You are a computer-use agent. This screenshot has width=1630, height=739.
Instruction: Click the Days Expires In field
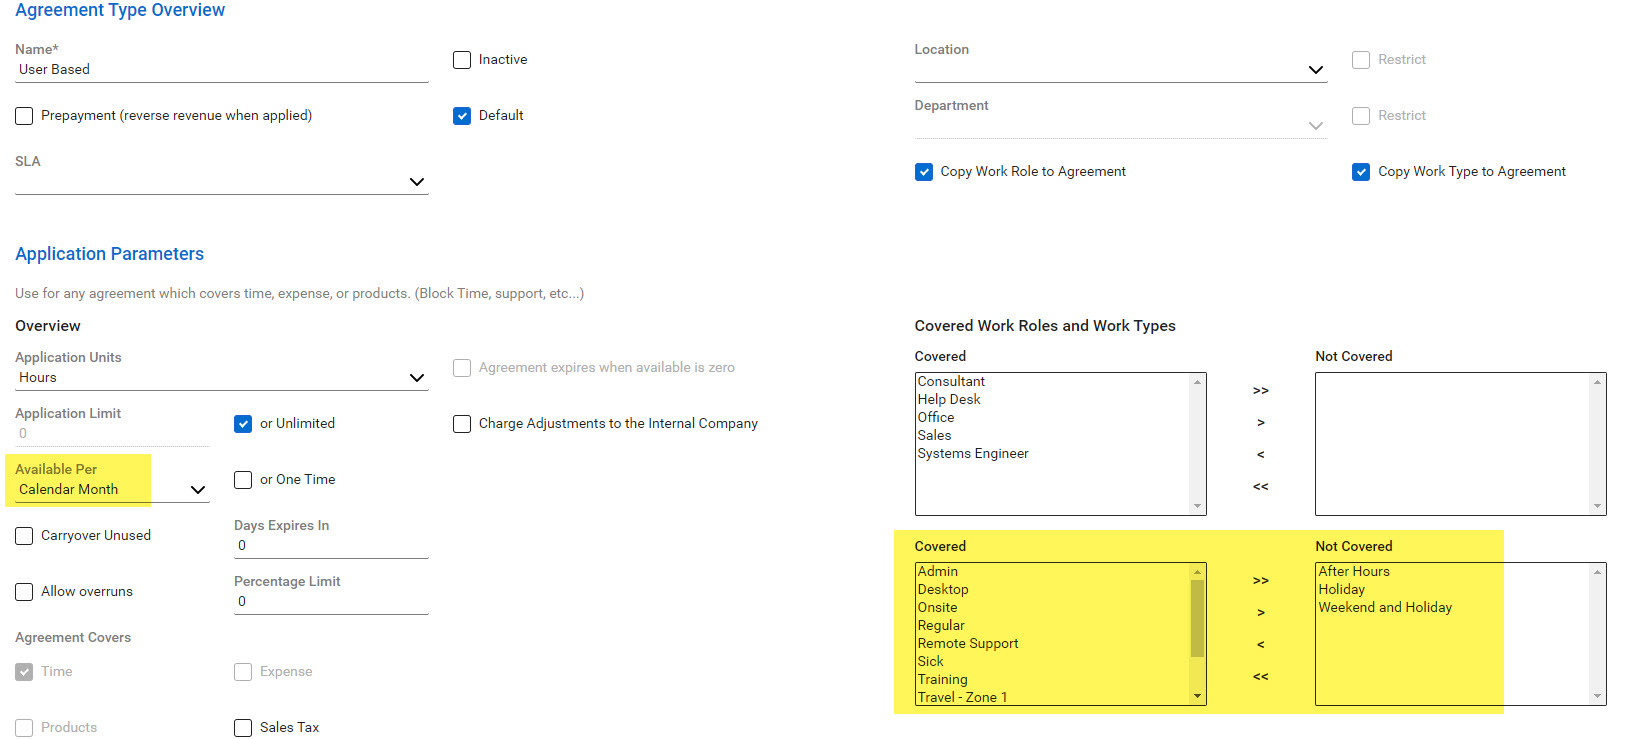(331, 546)
